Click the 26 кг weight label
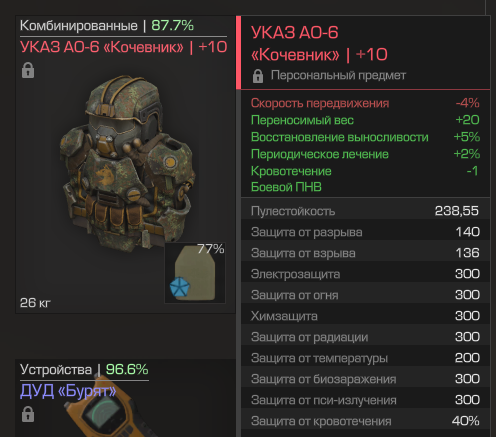This screenshot has width=496, height=437. click(35, 303)
